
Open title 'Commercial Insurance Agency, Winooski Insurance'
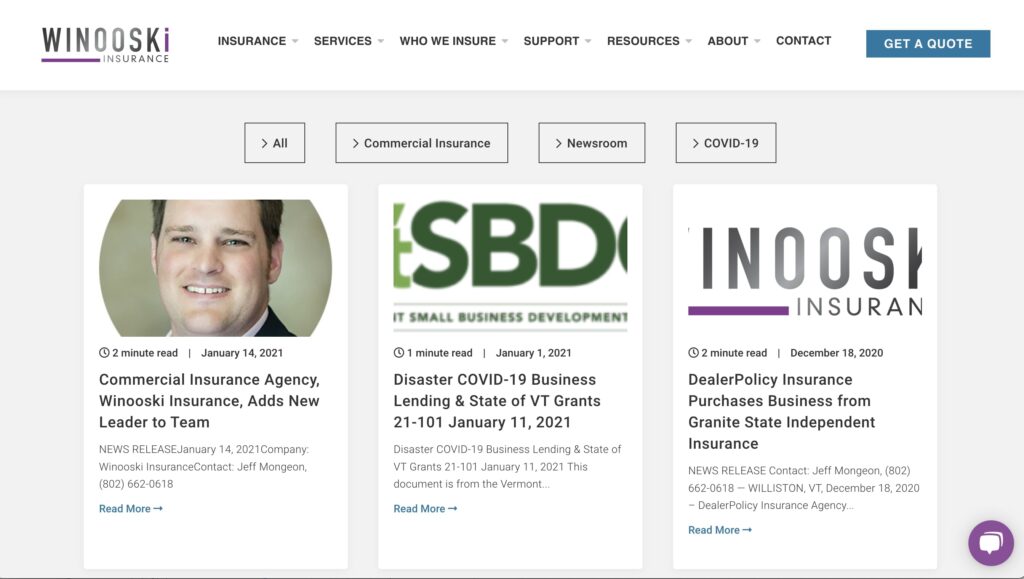(209, 401)
